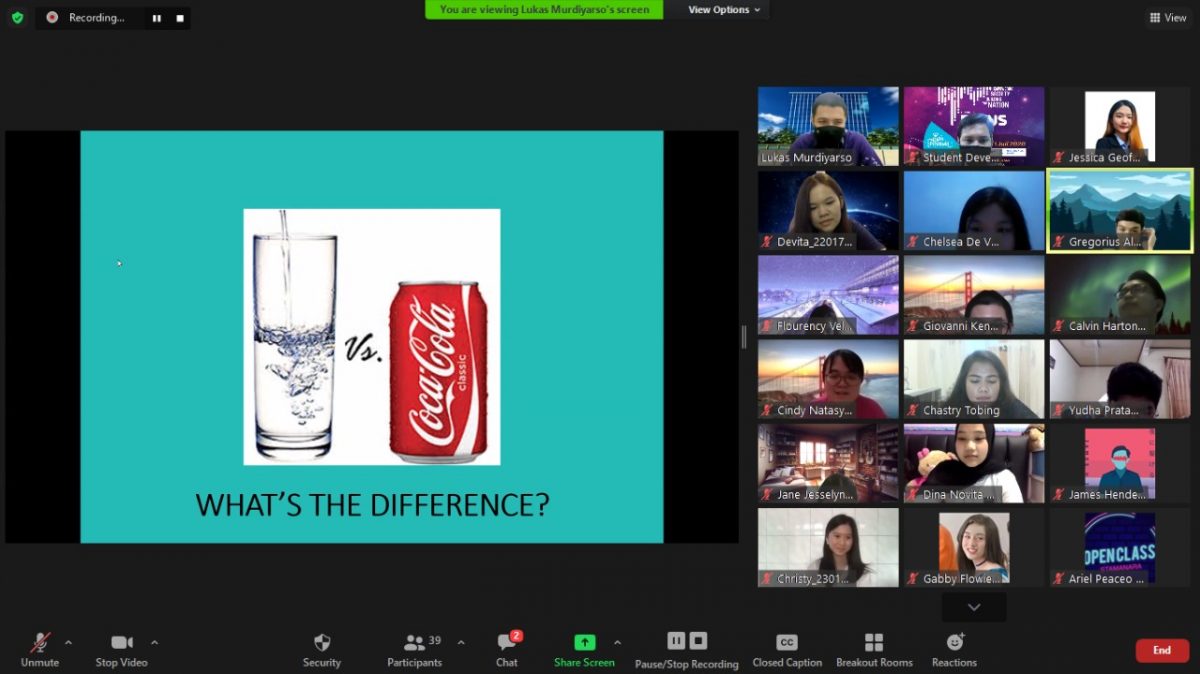Click the green encryption shield icon
The width and height of the screenshot is (1200, 674).
pyautogui.click(x=17, y=17)
